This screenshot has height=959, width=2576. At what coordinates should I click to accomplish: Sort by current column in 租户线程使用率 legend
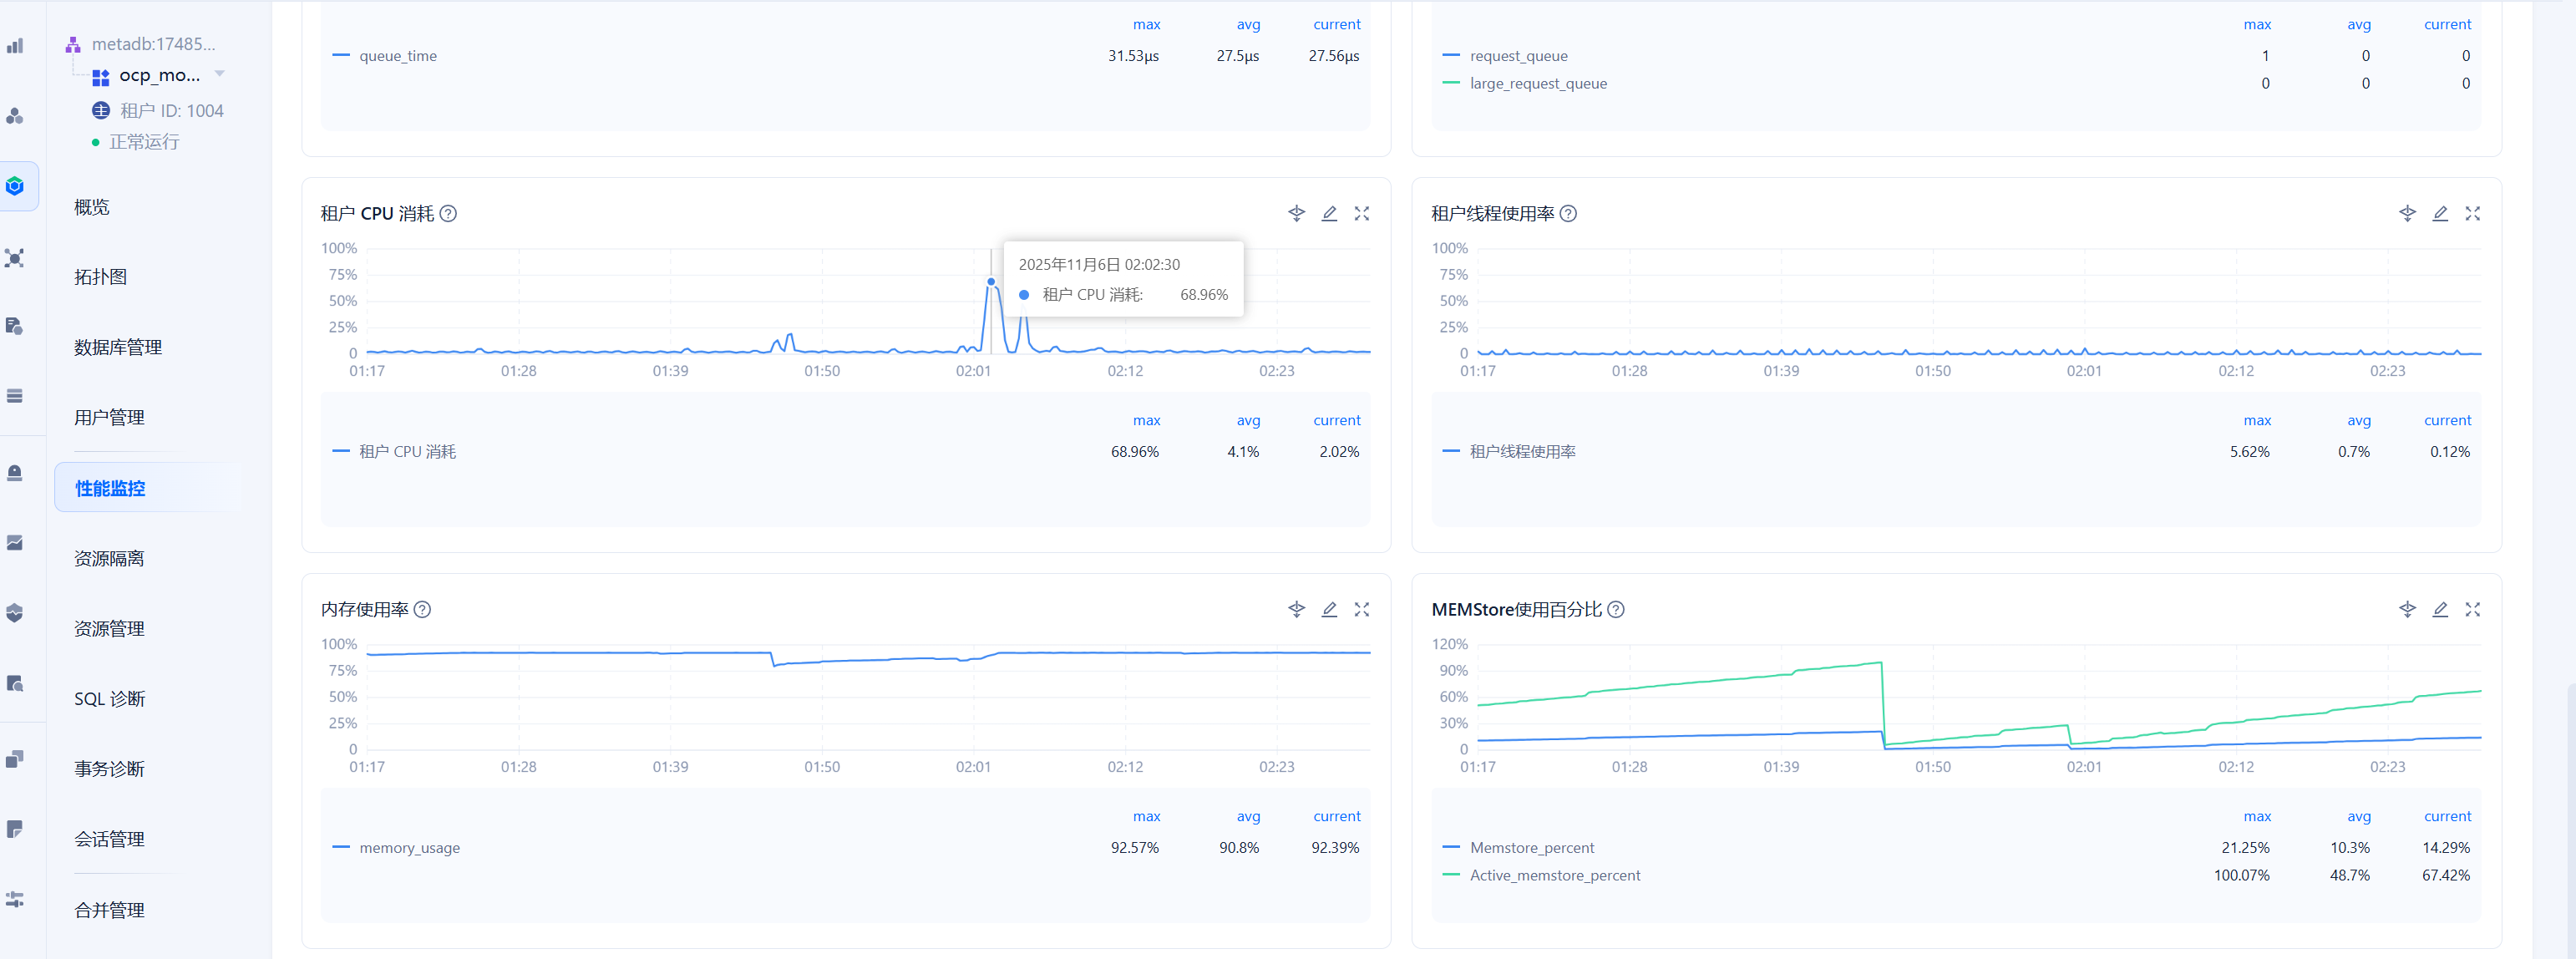2446,421
